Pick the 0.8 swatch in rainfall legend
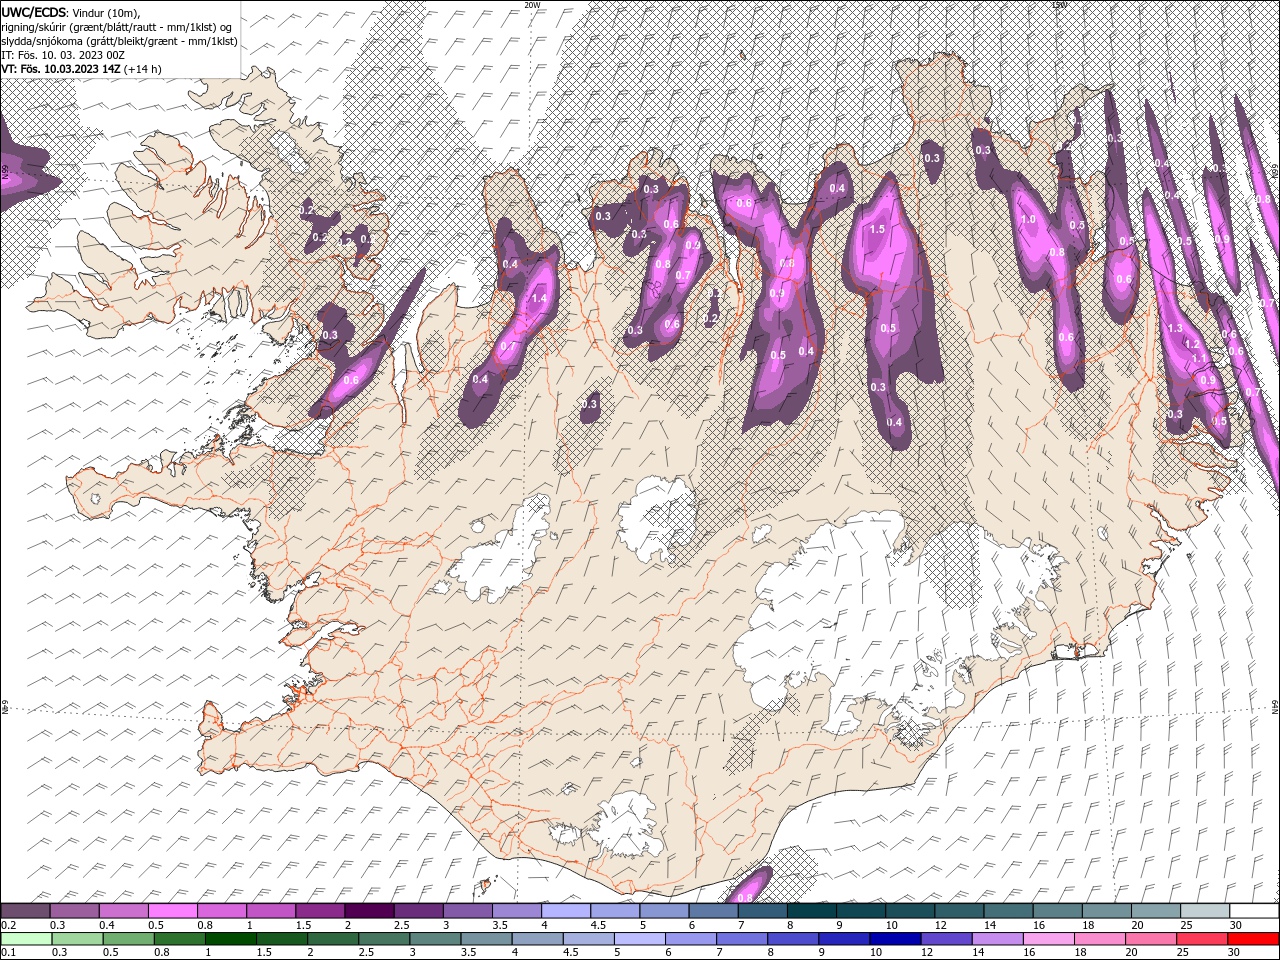Viewport: 1280px width, 960px height. click(x=179, y=939)
